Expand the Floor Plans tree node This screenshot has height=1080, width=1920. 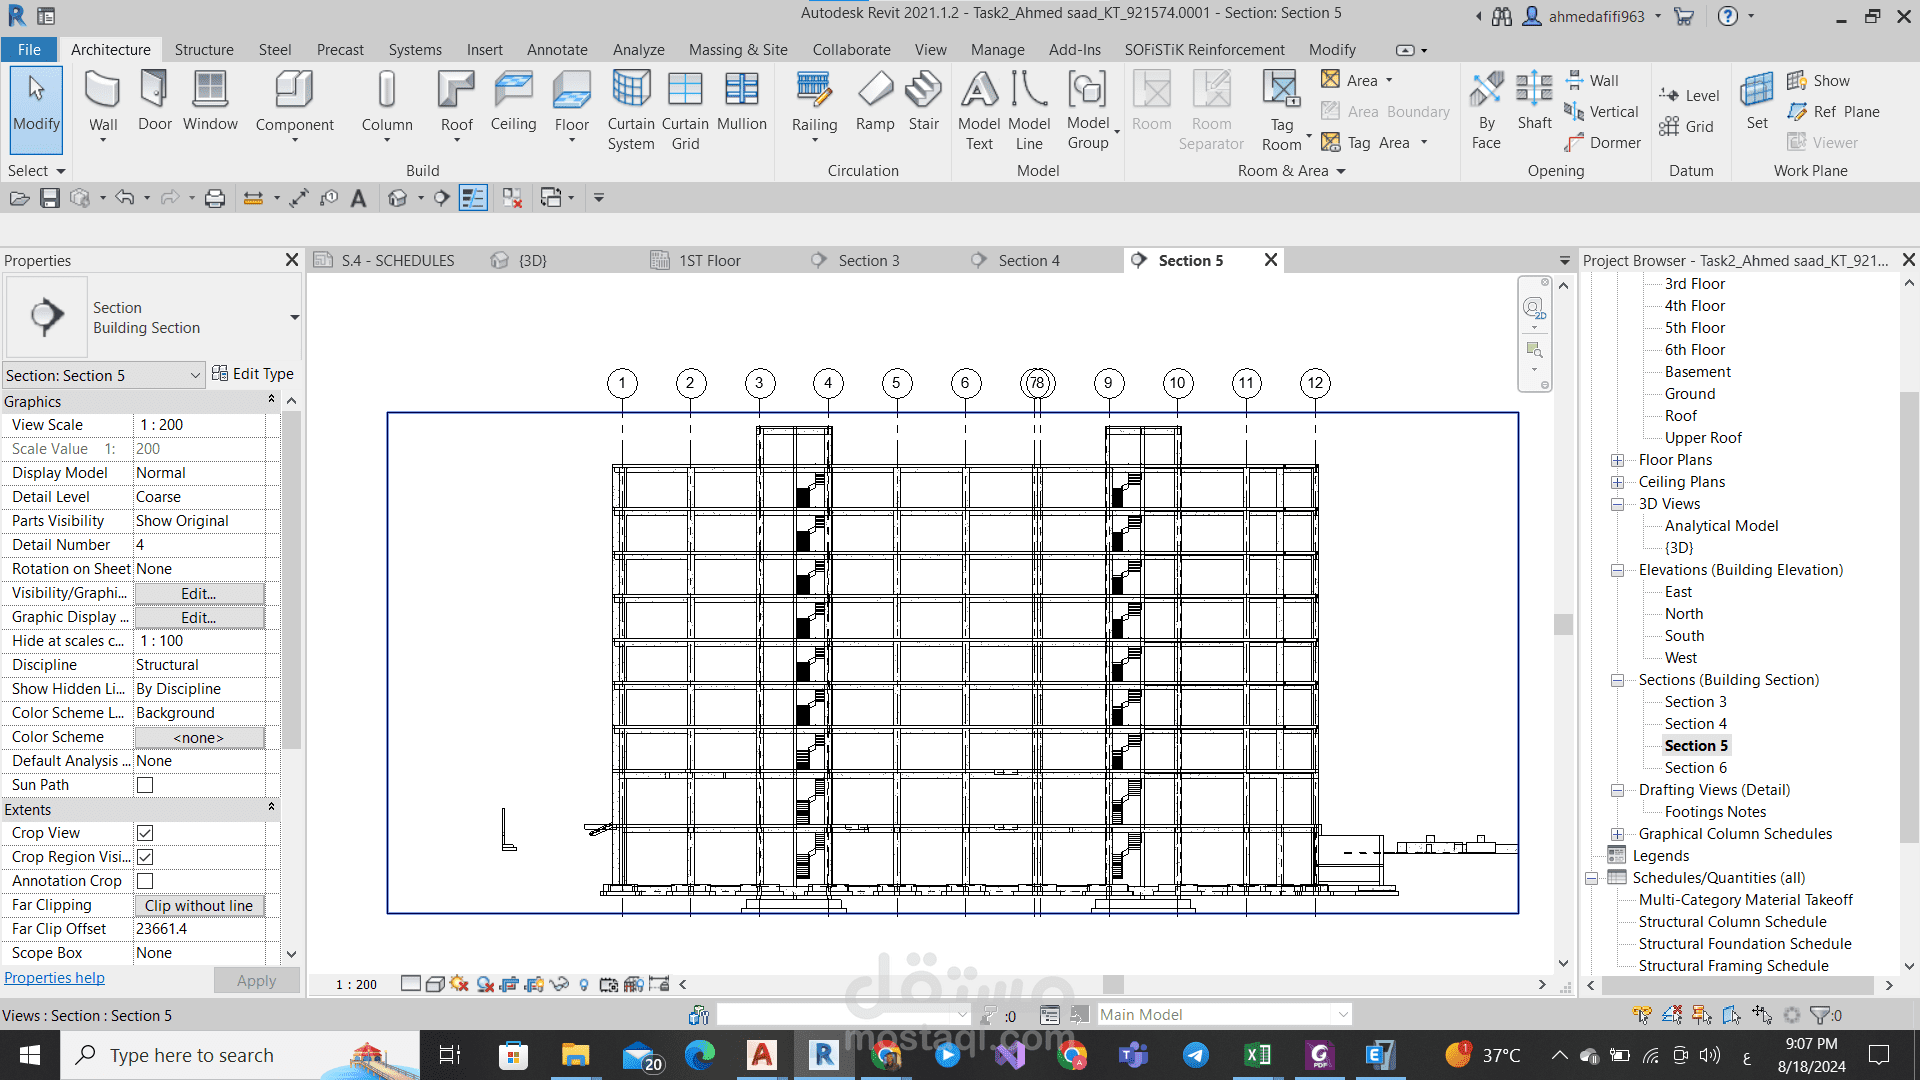[x=1617, y=460]
